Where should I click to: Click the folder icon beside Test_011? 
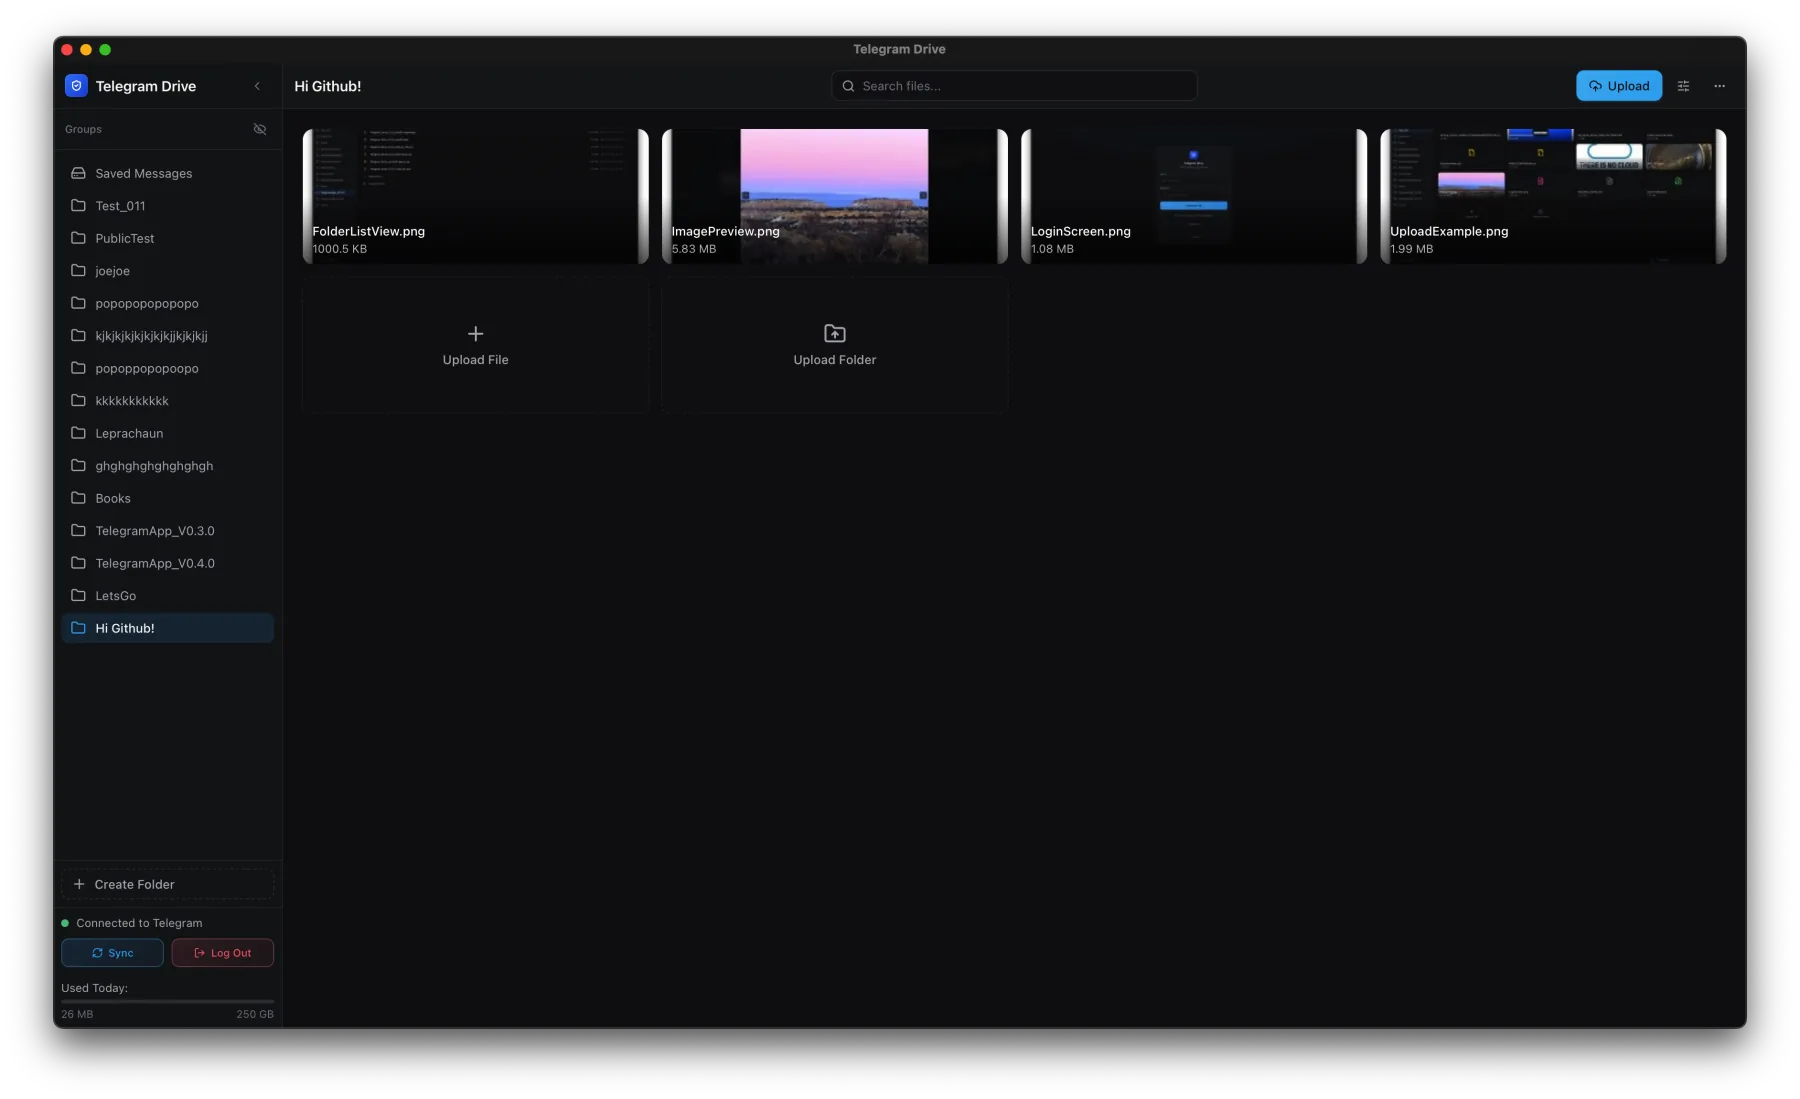tap(78, 205)
